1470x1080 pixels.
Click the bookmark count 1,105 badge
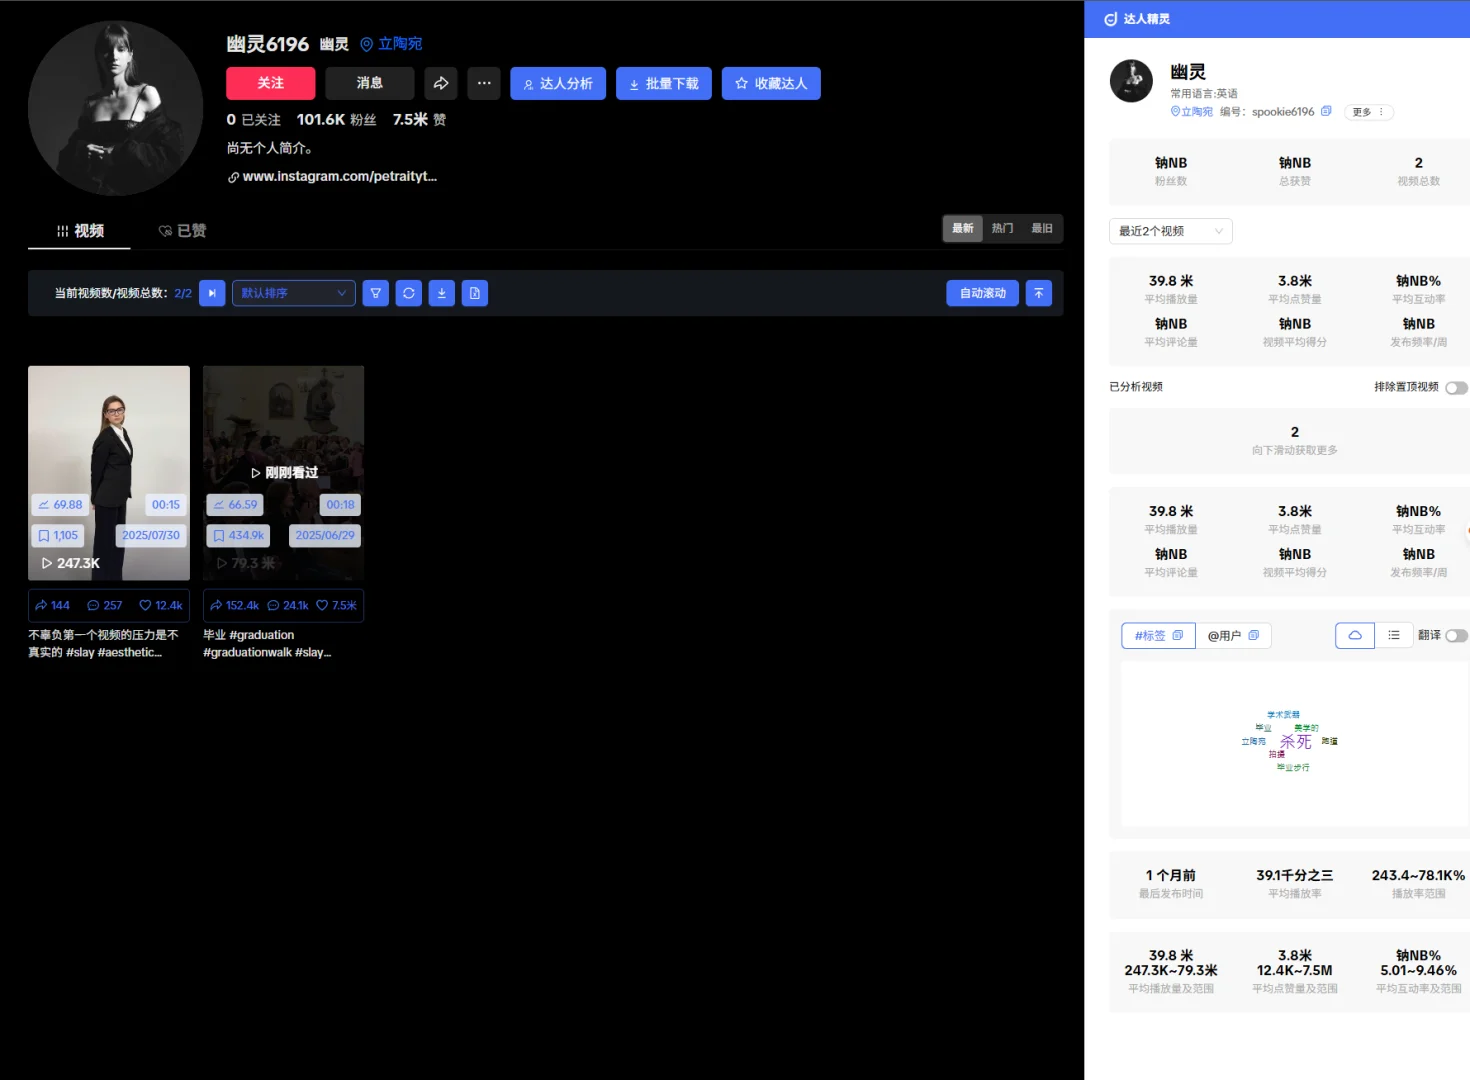tap(58, 536)
